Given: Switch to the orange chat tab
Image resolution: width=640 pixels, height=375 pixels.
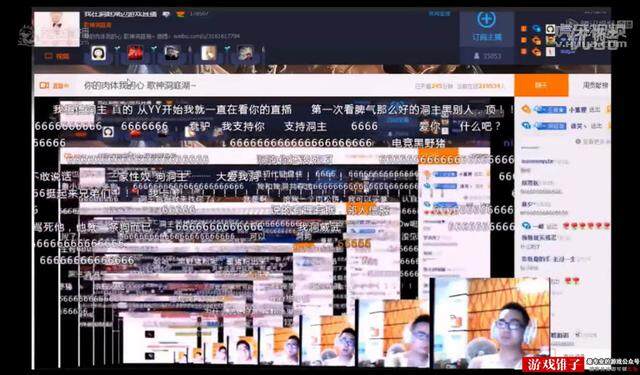Looking at the screenshot, I should tap(541, 85).
